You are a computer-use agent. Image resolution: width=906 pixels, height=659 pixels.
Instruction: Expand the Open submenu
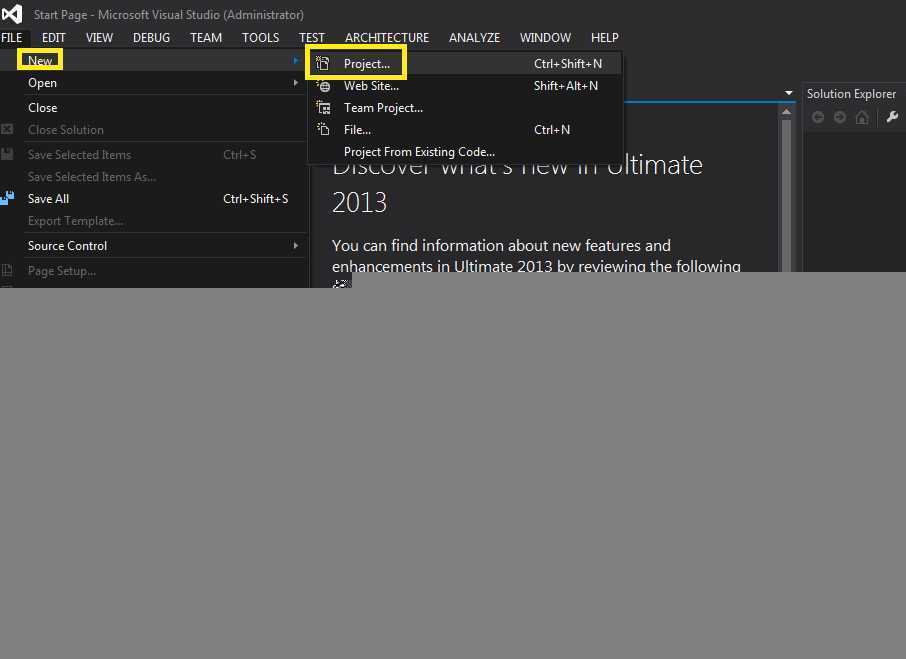pyautogui.click(x=153, y=83)
